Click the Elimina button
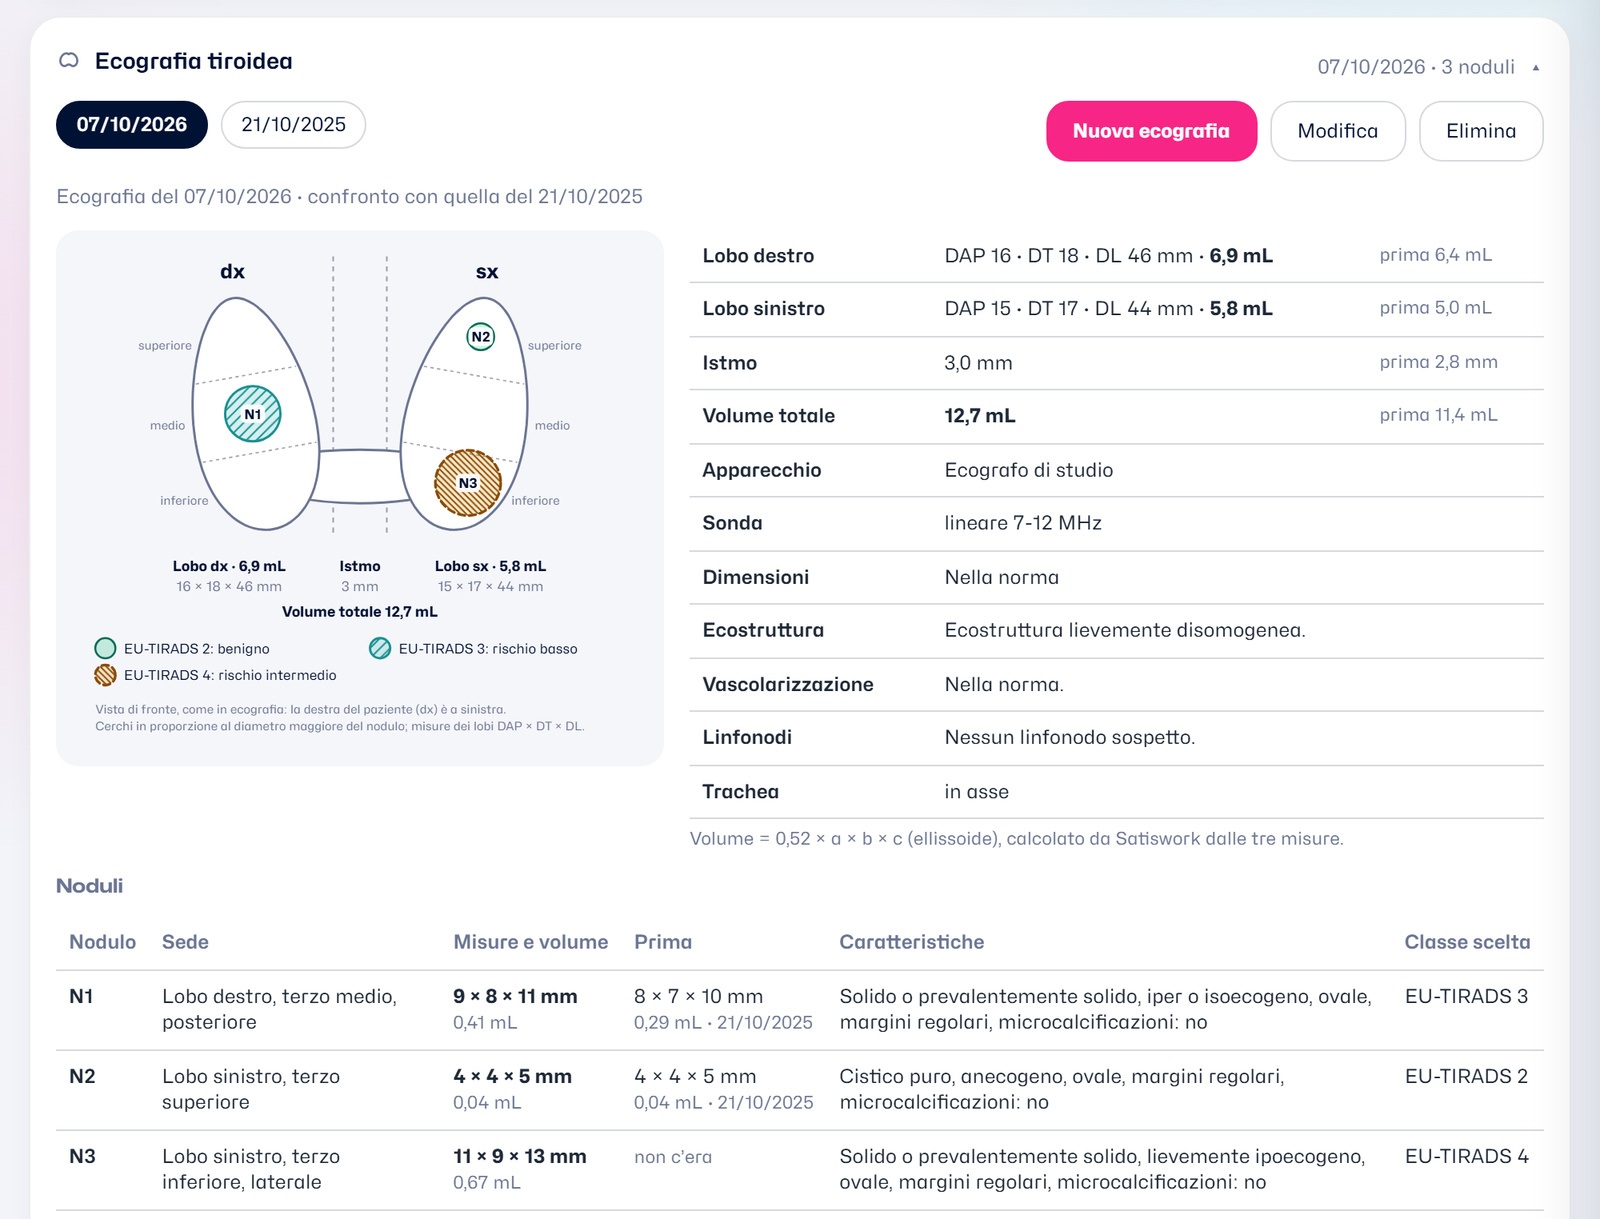Image resolution: width=1600 pixels, height=1219 pixels. click(x=1481, y=131)
